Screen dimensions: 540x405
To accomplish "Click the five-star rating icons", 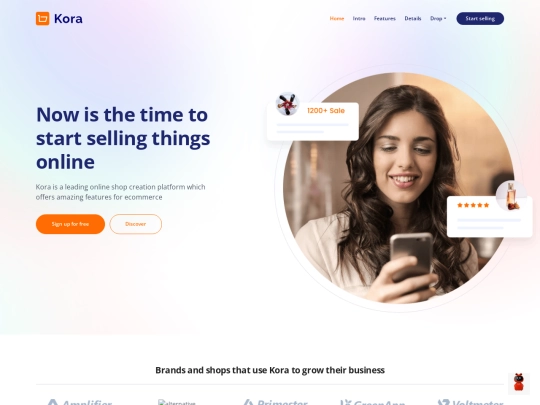I will pyautogui.click(x=473, y=205).
